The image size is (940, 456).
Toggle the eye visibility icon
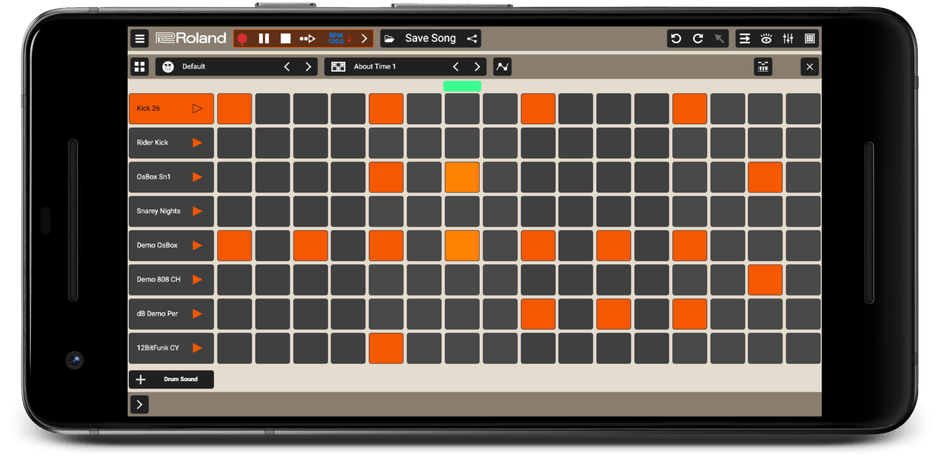pyautogui.click(x=766, y=39)
